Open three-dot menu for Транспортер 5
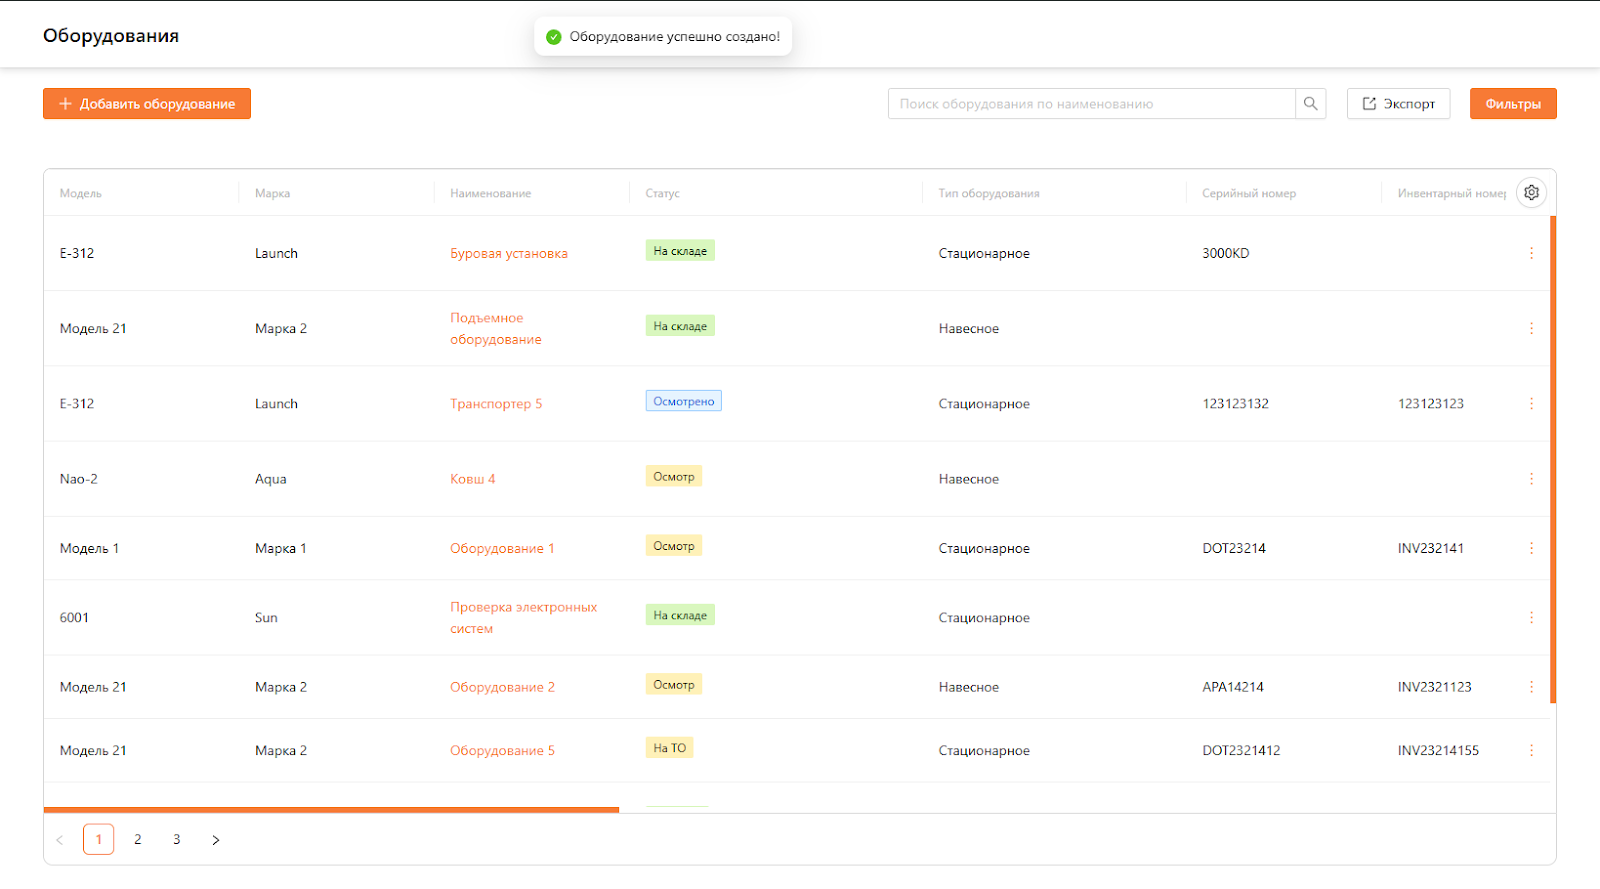The image size is (1600, 889). [x=1531, y=404]
